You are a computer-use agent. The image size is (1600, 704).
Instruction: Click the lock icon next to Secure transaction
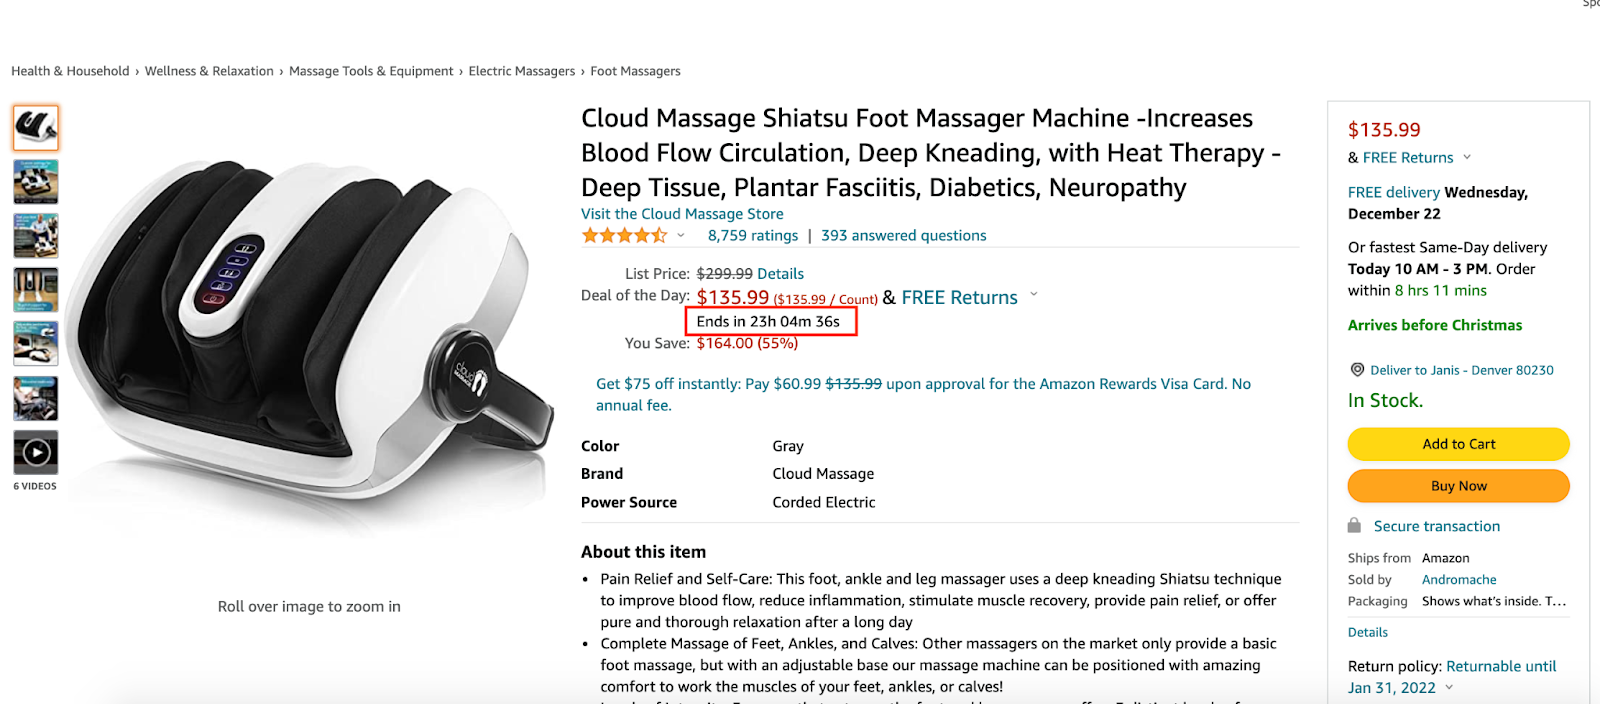tap(1355, 525)
